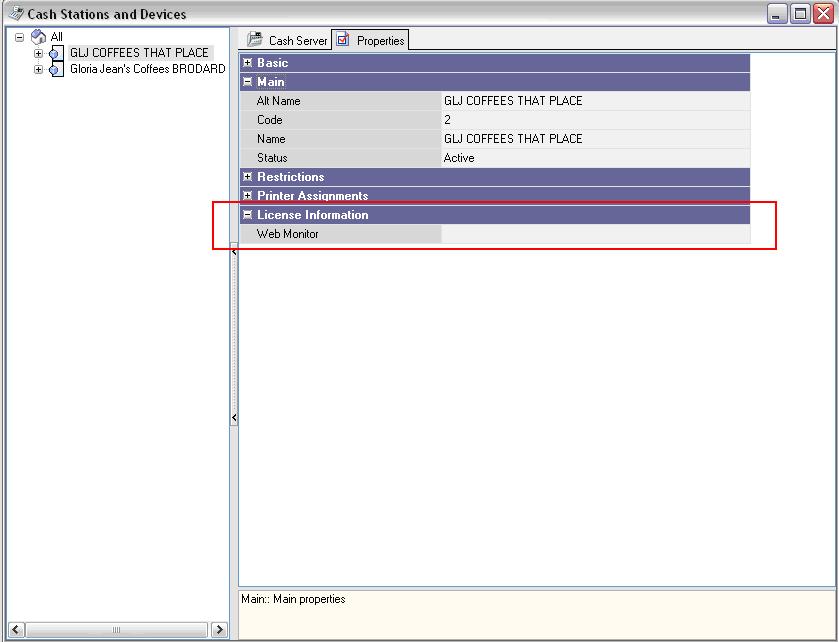
Task: Select the Code property label
Action: pyautogui.click(x=269, y=120)
